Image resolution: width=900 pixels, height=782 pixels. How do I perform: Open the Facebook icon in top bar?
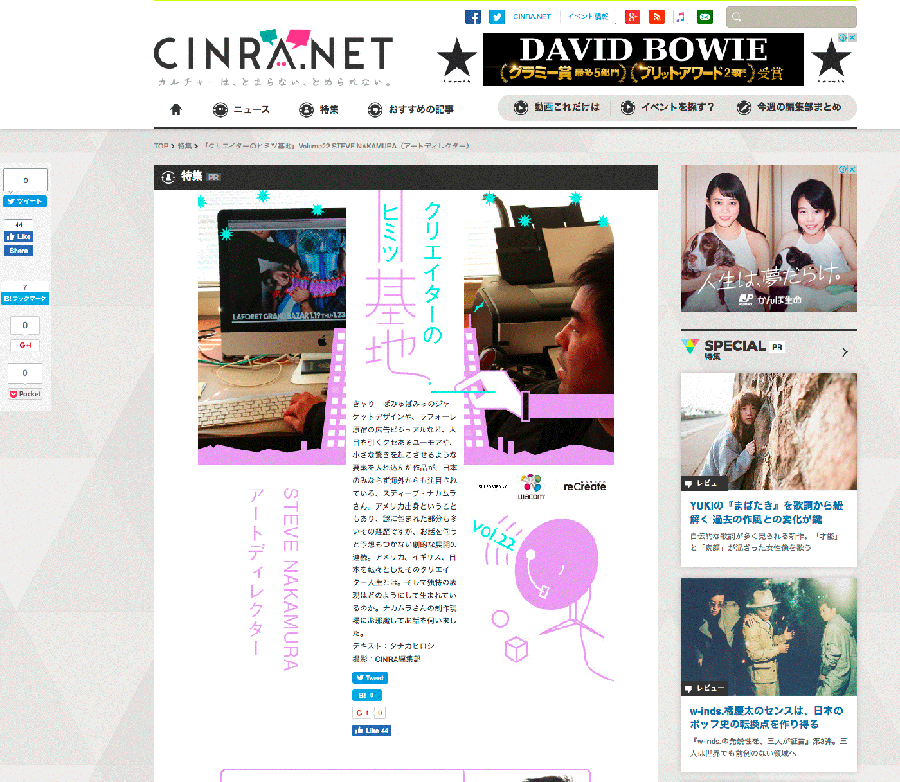[x=473, y=17]
